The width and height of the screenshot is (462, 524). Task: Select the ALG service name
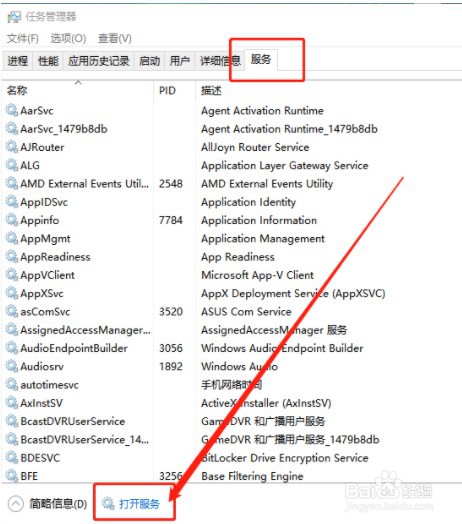[30, 165]
